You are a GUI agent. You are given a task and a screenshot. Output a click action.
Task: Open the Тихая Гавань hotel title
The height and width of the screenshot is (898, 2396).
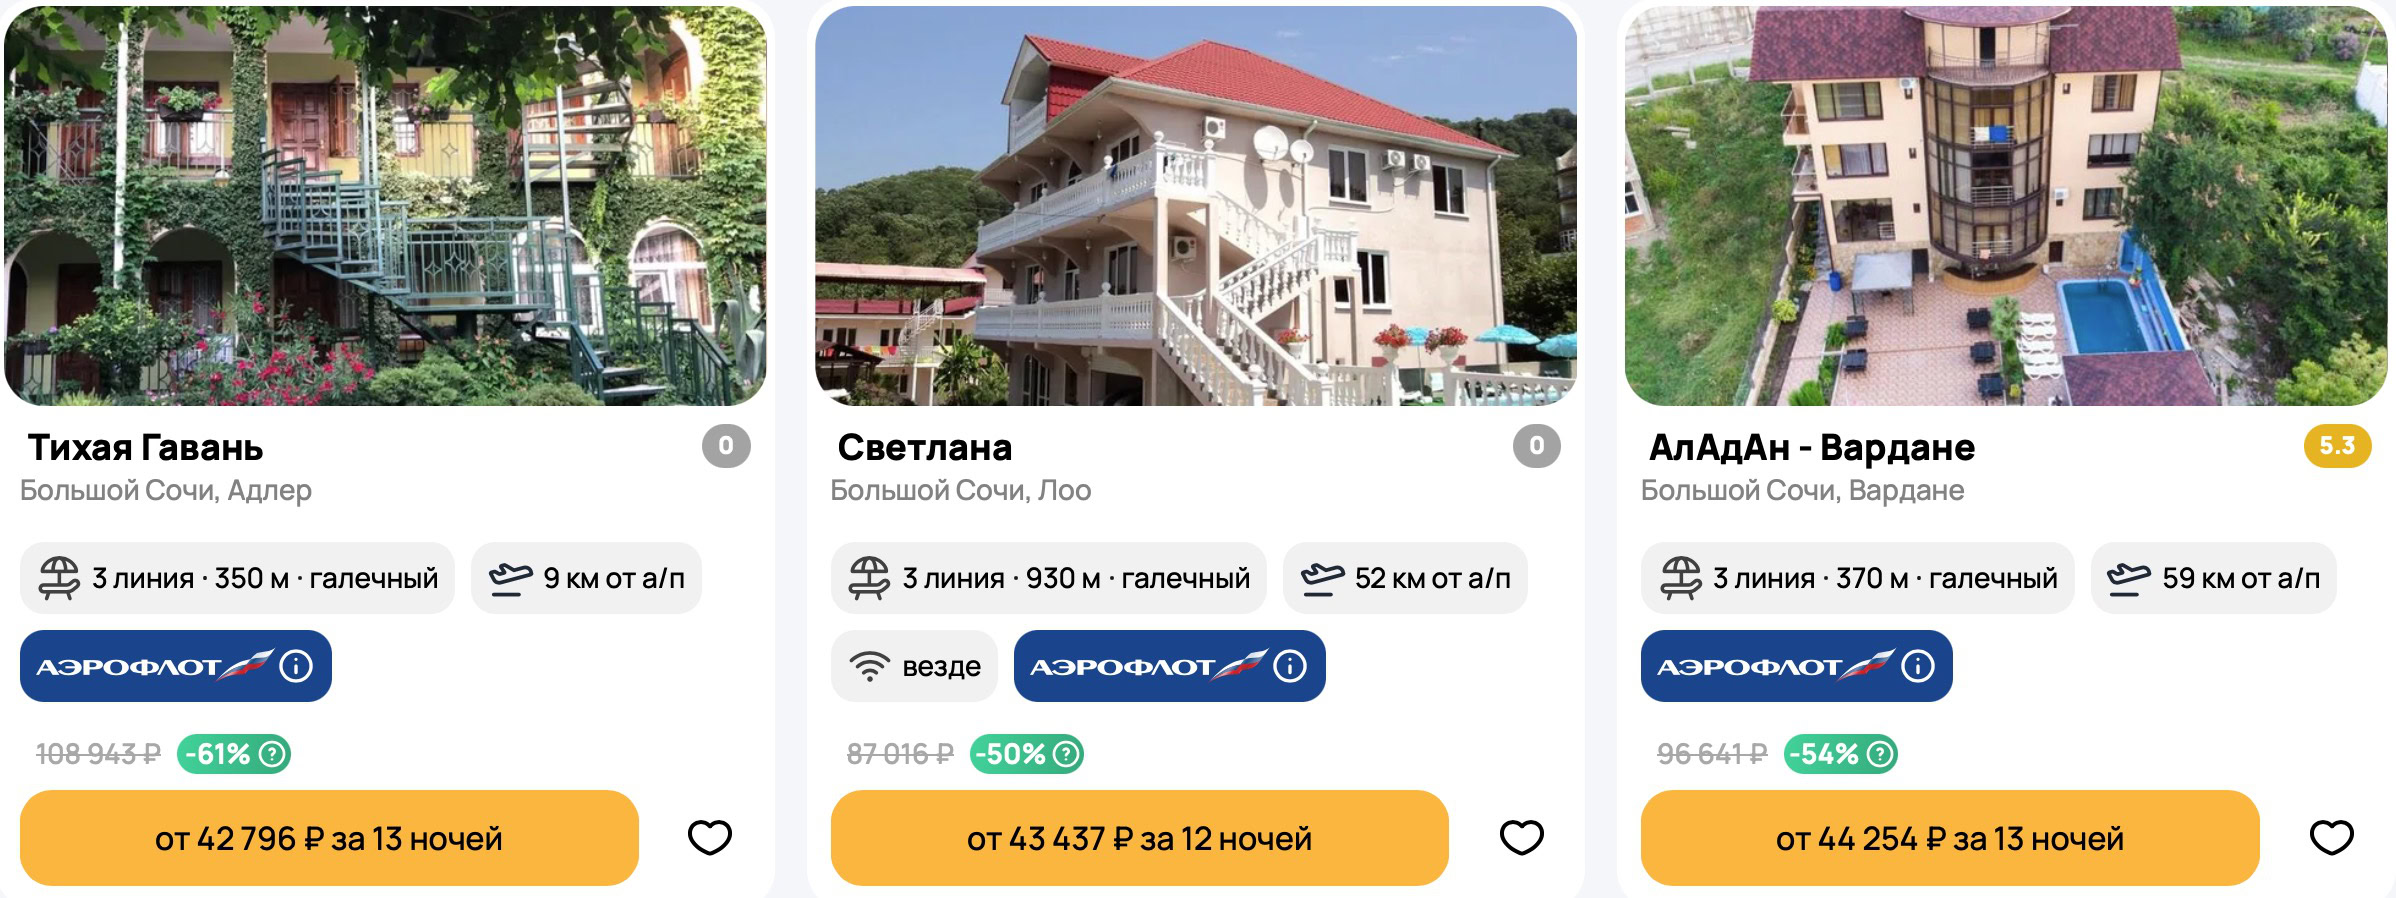tap(145, 447)
